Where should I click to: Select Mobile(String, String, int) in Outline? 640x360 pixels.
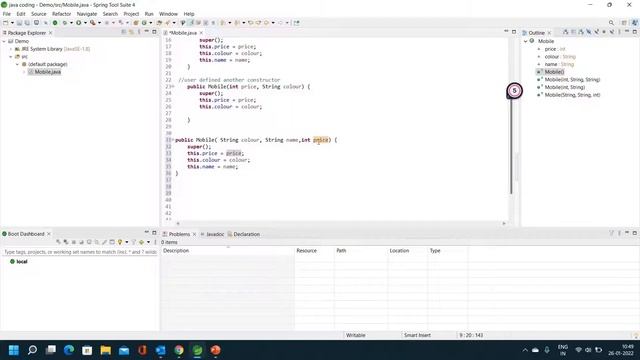[x=569, y=95]
